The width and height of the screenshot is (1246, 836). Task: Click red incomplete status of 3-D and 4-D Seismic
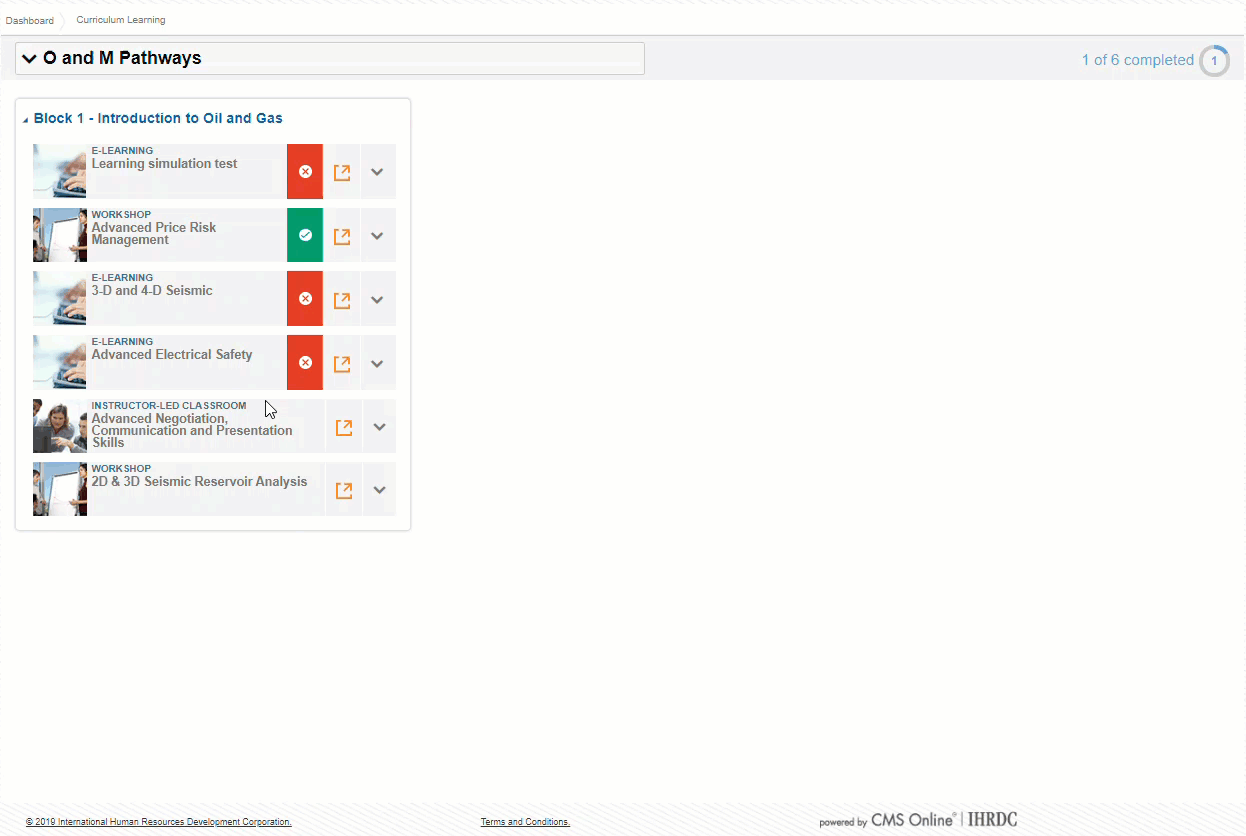coord(305,298)
